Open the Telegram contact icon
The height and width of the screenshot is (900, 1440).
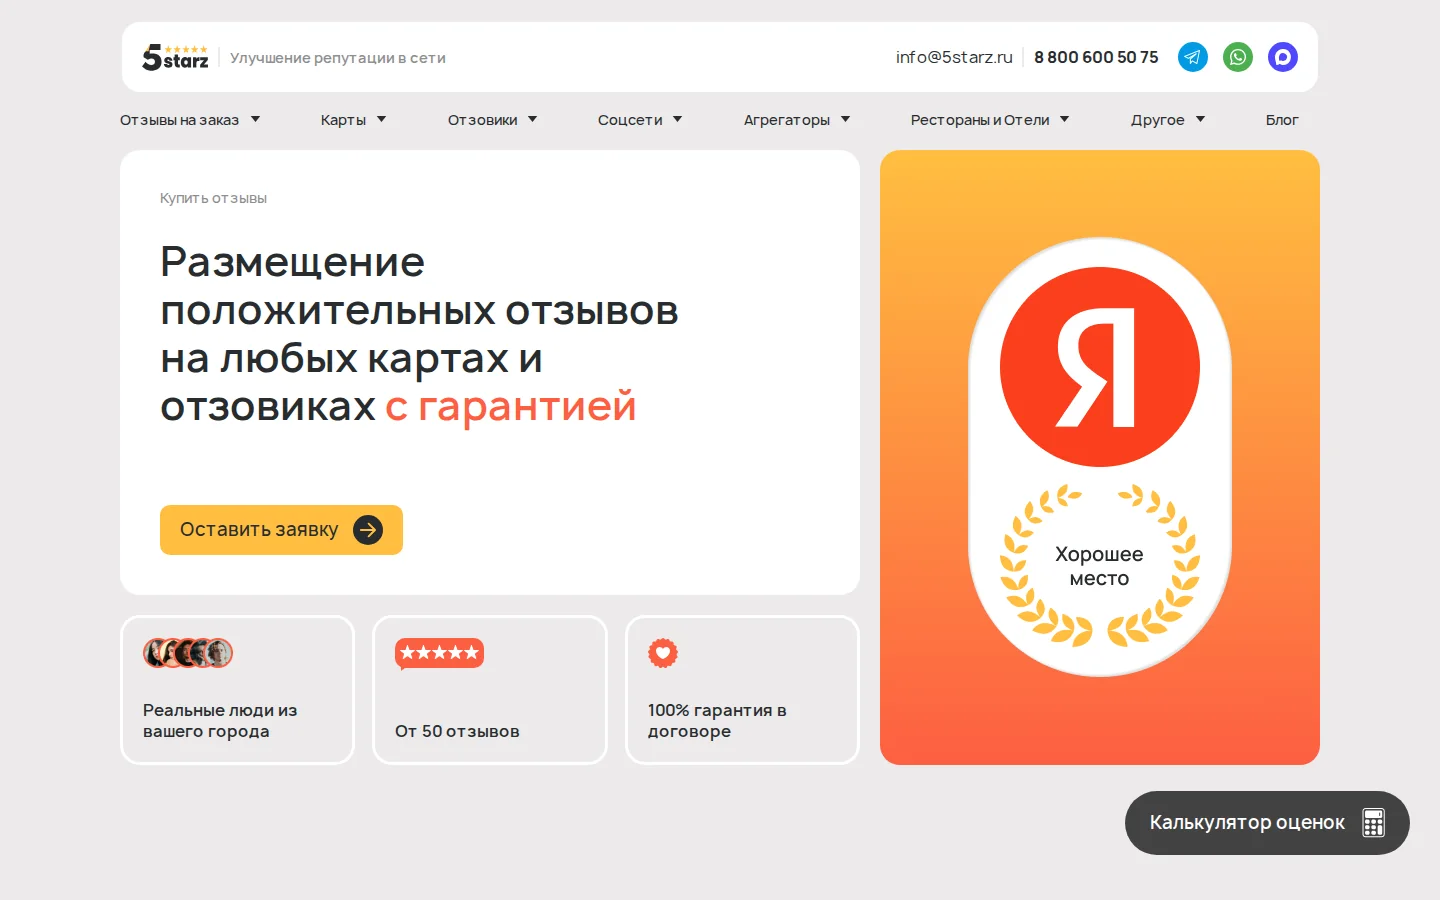pyautogui.click(x=1192, y=57)
